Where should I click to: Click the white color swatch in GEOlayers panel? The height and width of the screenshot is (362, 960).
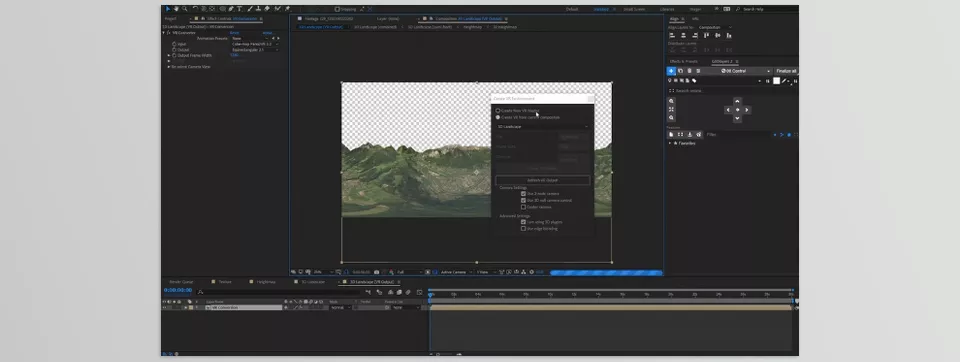[x=776, y=81]
